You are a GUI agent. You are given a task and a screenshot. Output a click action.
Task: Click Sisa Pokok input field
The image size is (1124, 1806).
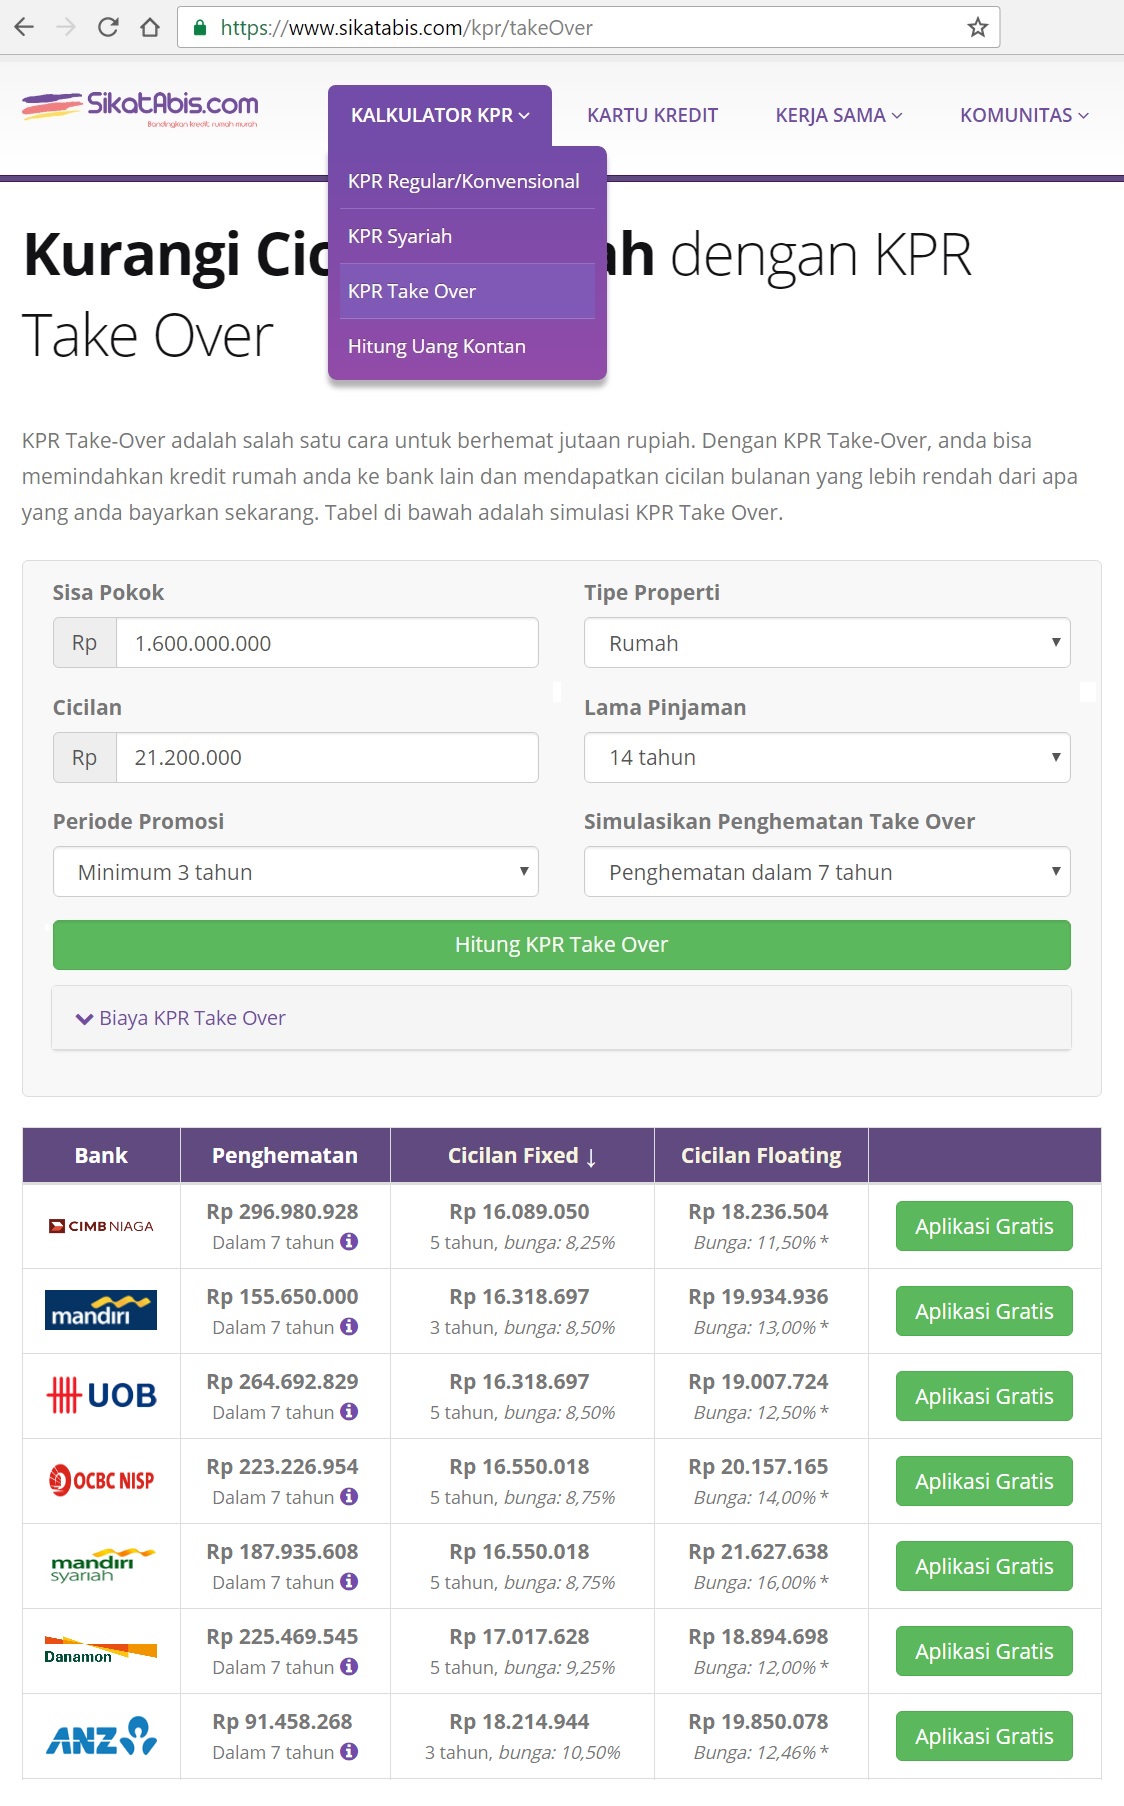(327, 643)
